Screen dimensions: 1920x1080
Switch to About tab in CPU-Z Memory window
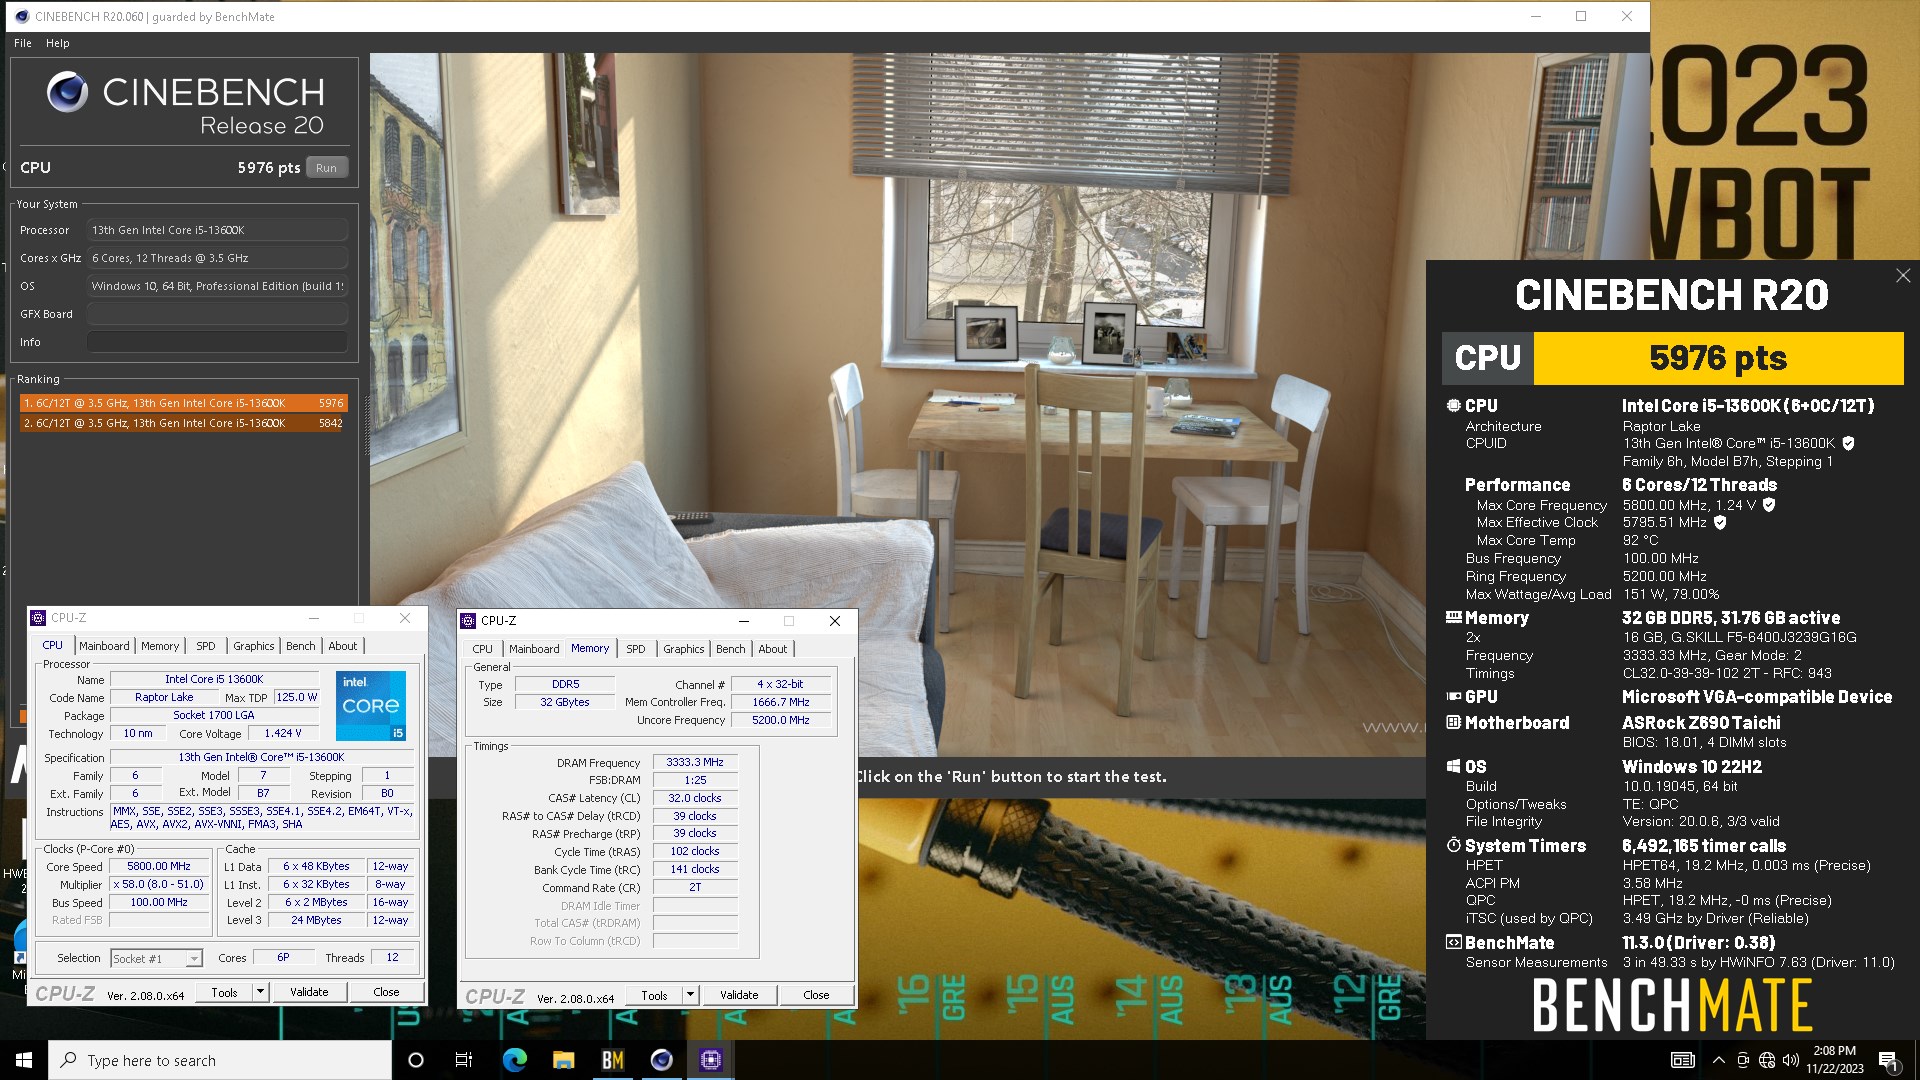pyautogui.click(x=773, y=649)
